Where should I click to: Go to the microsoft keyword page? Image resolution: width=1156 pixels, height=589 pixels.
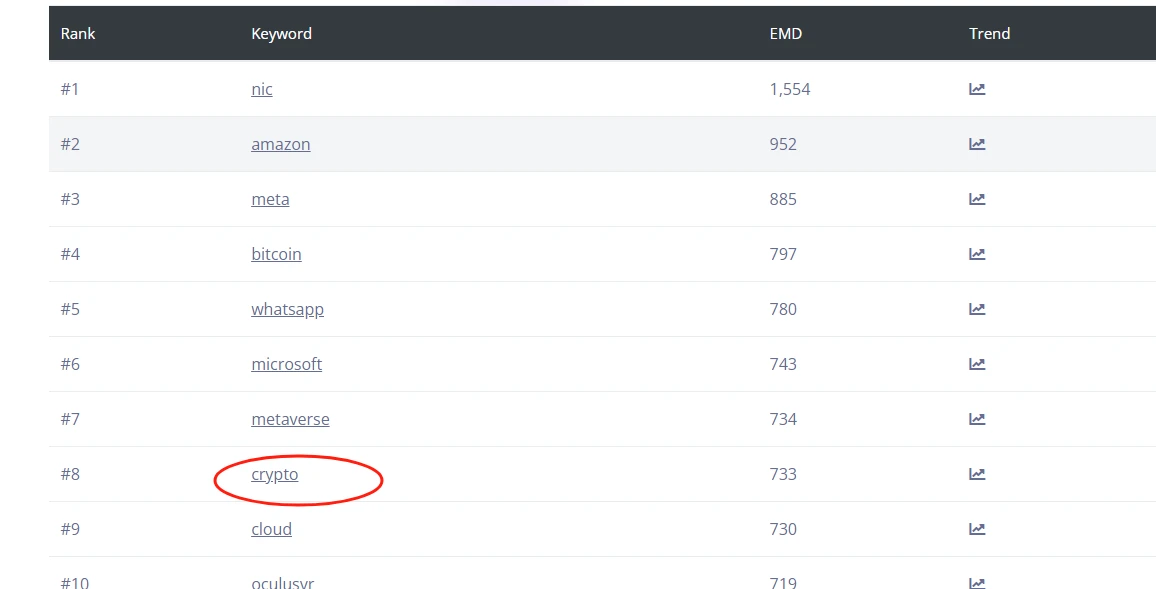click(286, 364)
